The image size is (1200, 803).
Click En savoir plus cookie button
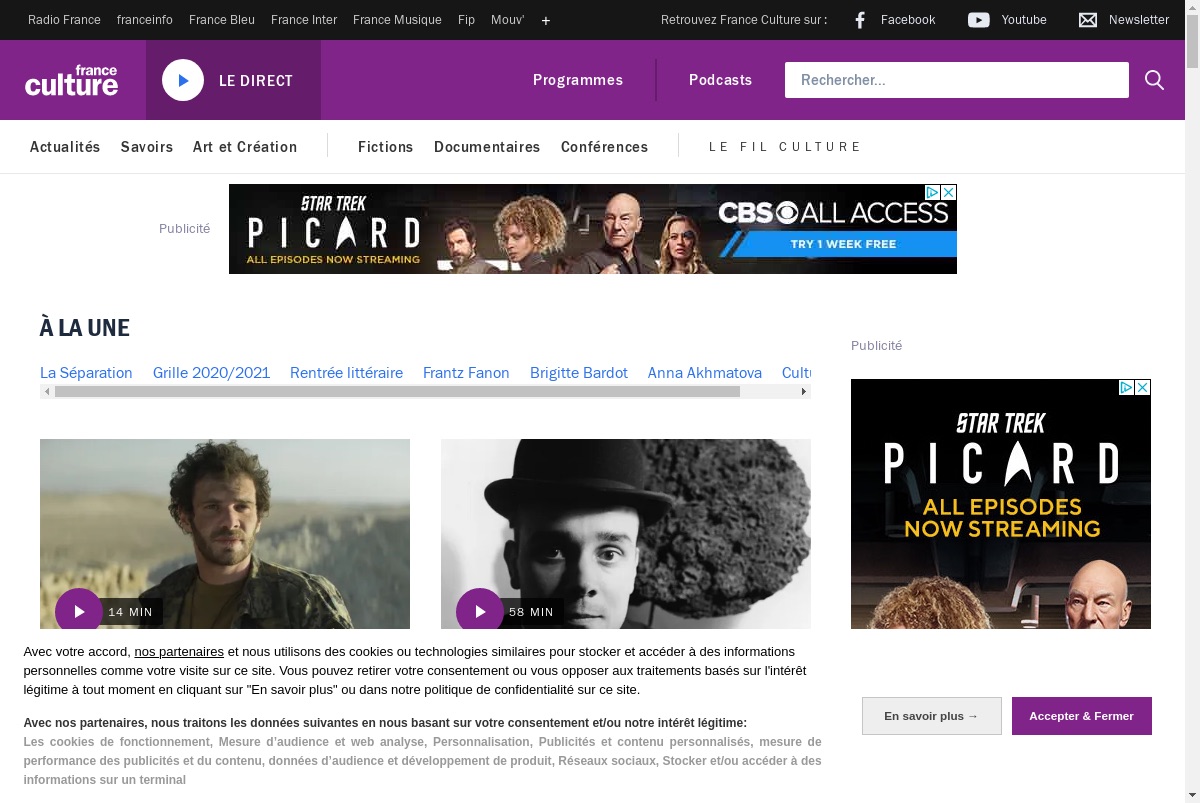pyautogui.click(x=931, y=716)
